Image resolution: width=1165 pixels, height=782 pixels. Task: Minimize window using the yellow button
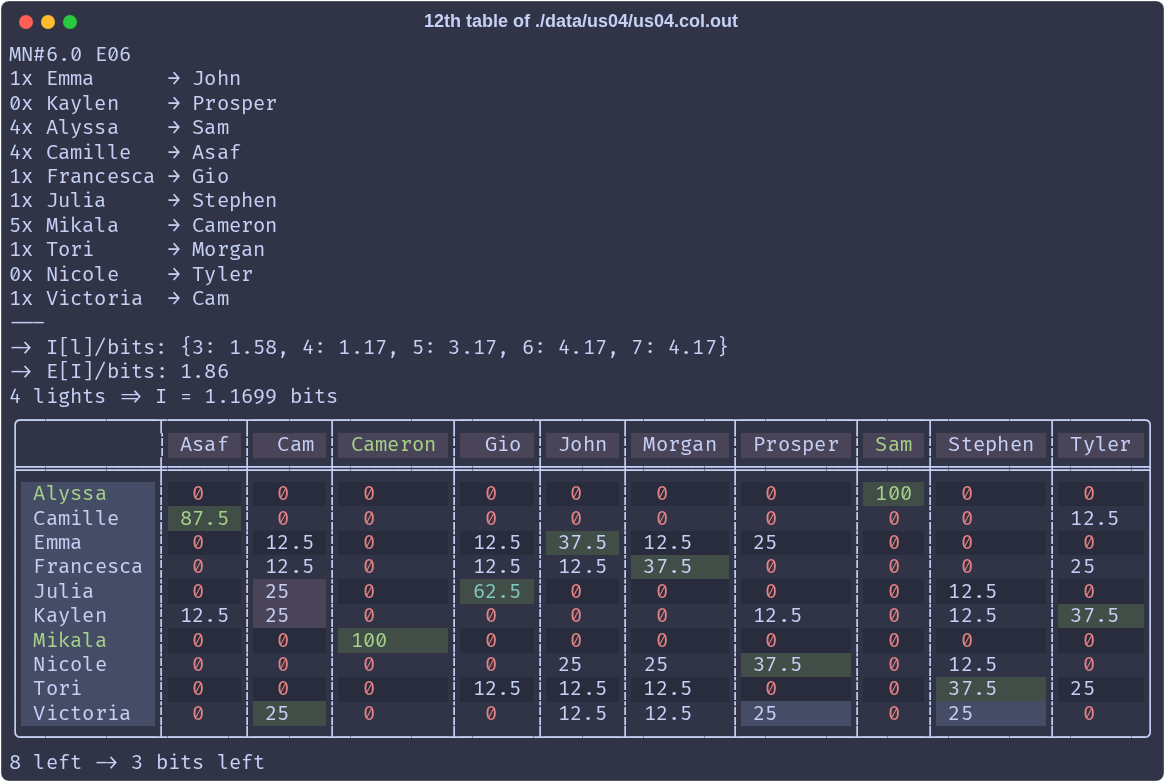[x=48, y=22]
